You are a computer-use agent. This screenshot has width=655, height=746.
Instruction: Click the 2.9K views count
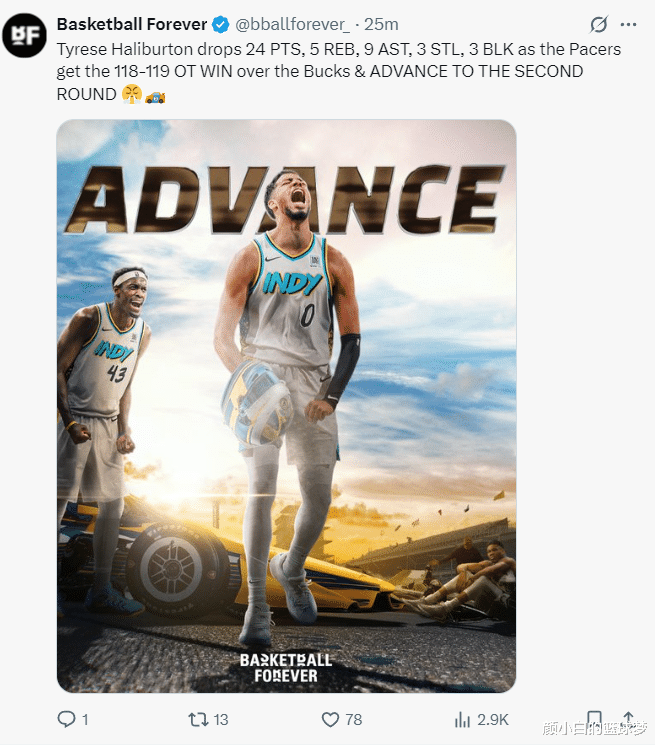point(493,719)
